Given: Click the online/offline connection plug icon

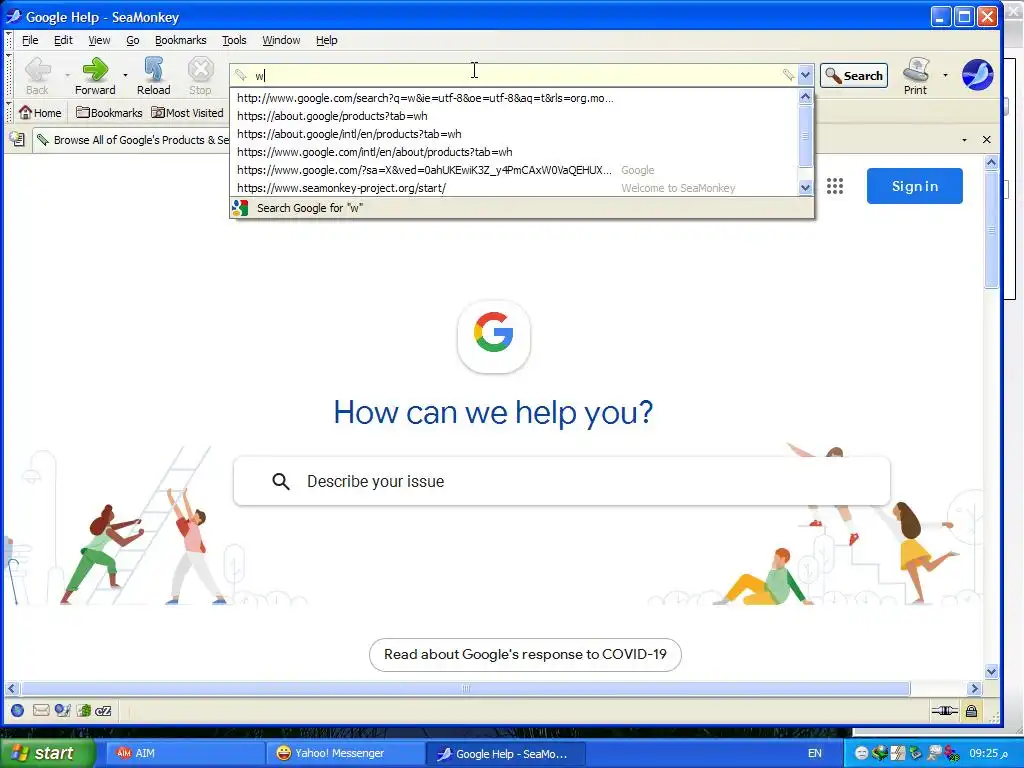Looking at the screenshot, I should [944, 711].
